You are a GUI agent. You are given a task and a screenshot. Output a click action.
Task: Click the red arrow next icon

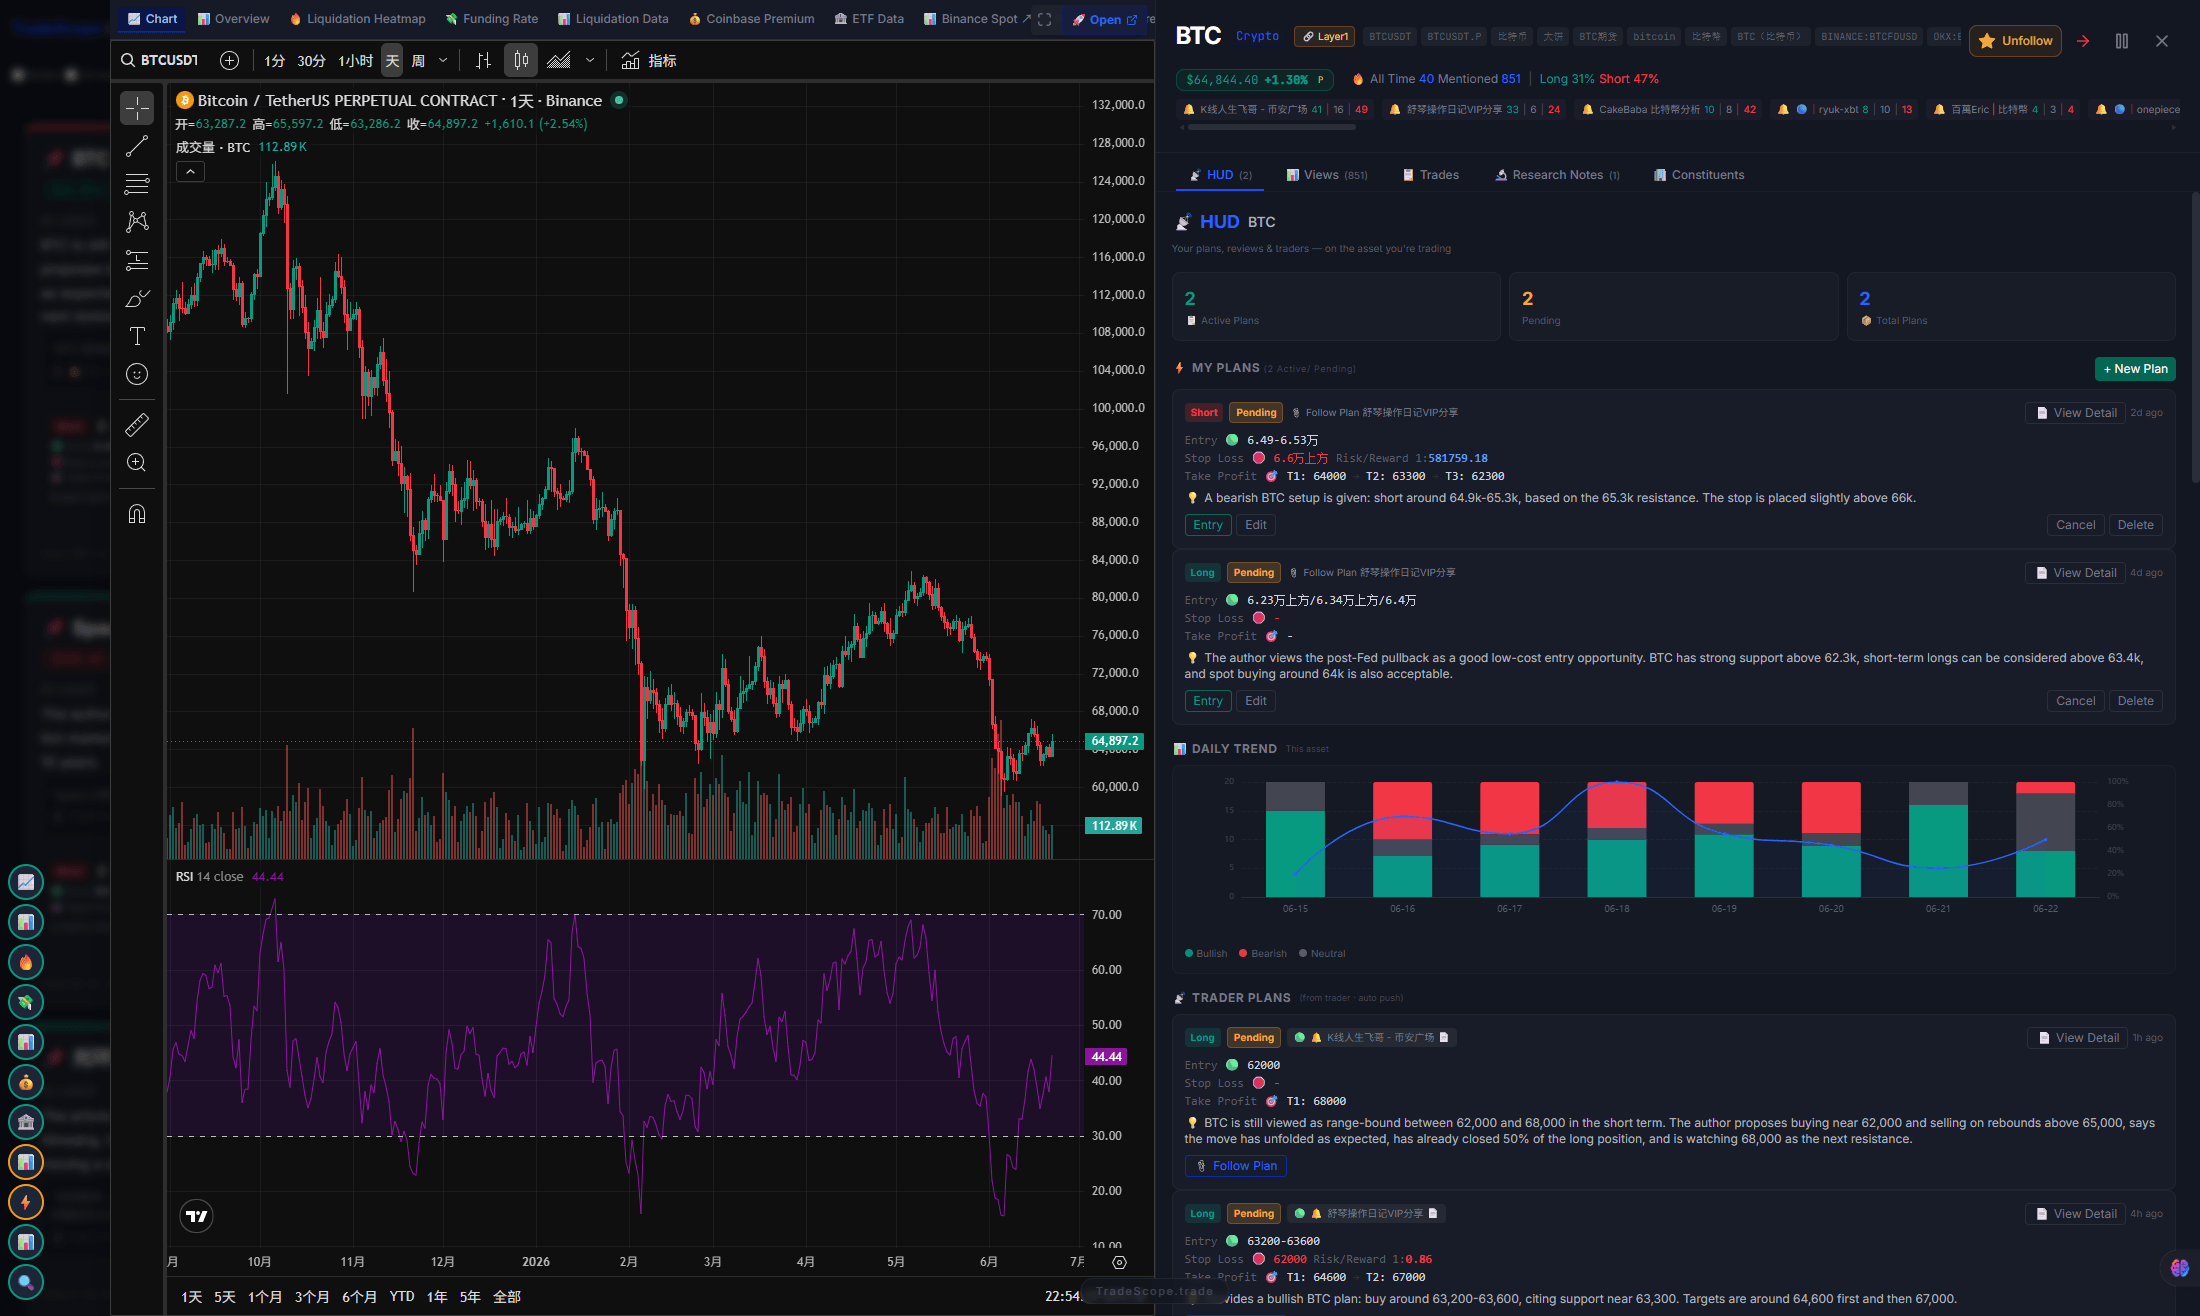(2083, 41)
